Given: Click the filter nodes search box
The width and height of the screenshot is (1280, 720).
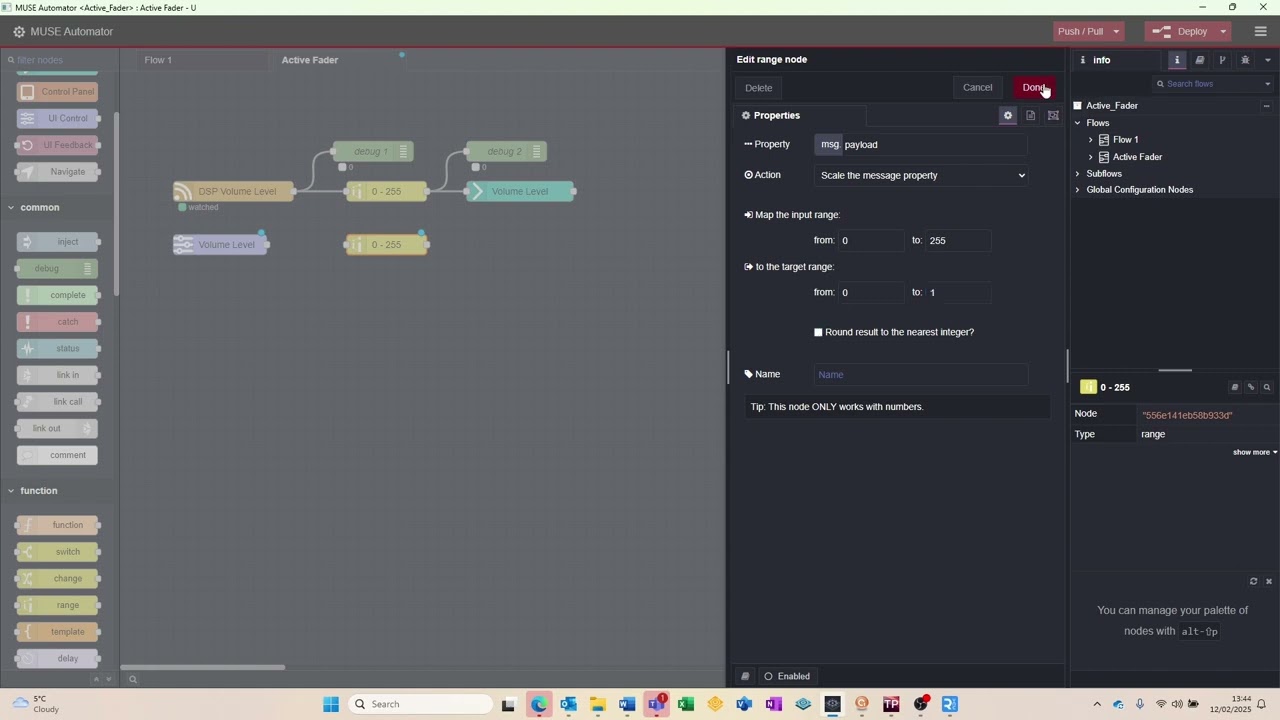Looking at the screenshot, I should [58, 60].
